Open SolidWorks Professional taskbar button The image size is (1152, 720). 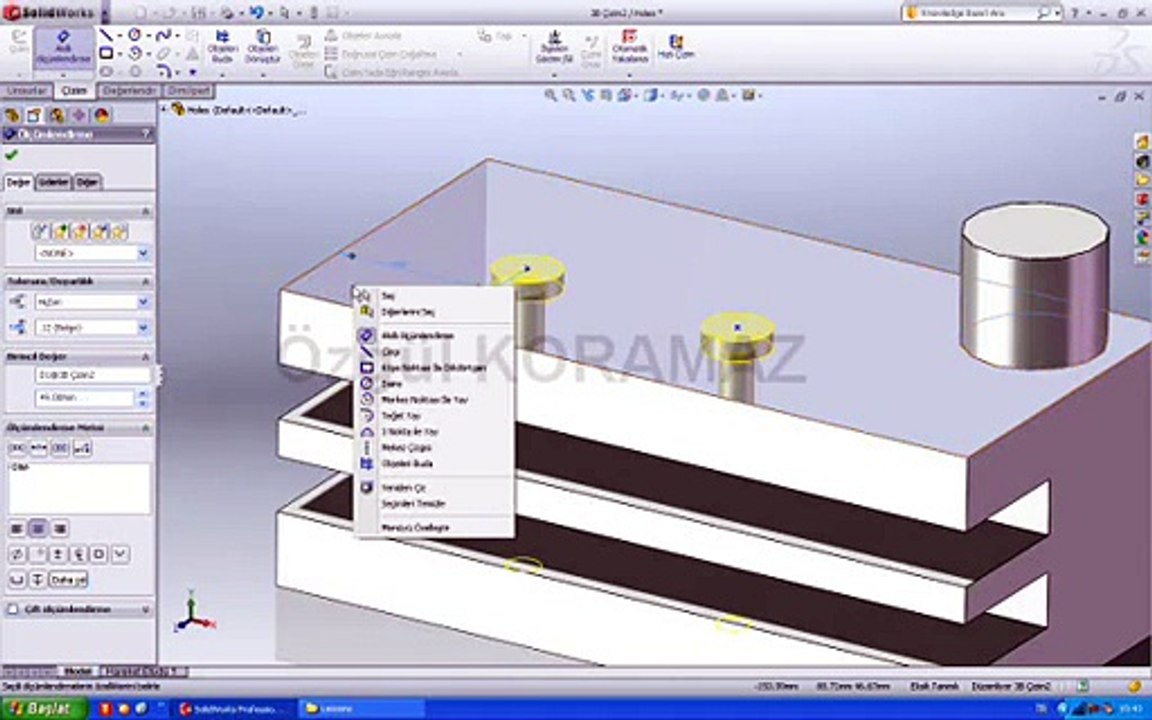point(232,709)
